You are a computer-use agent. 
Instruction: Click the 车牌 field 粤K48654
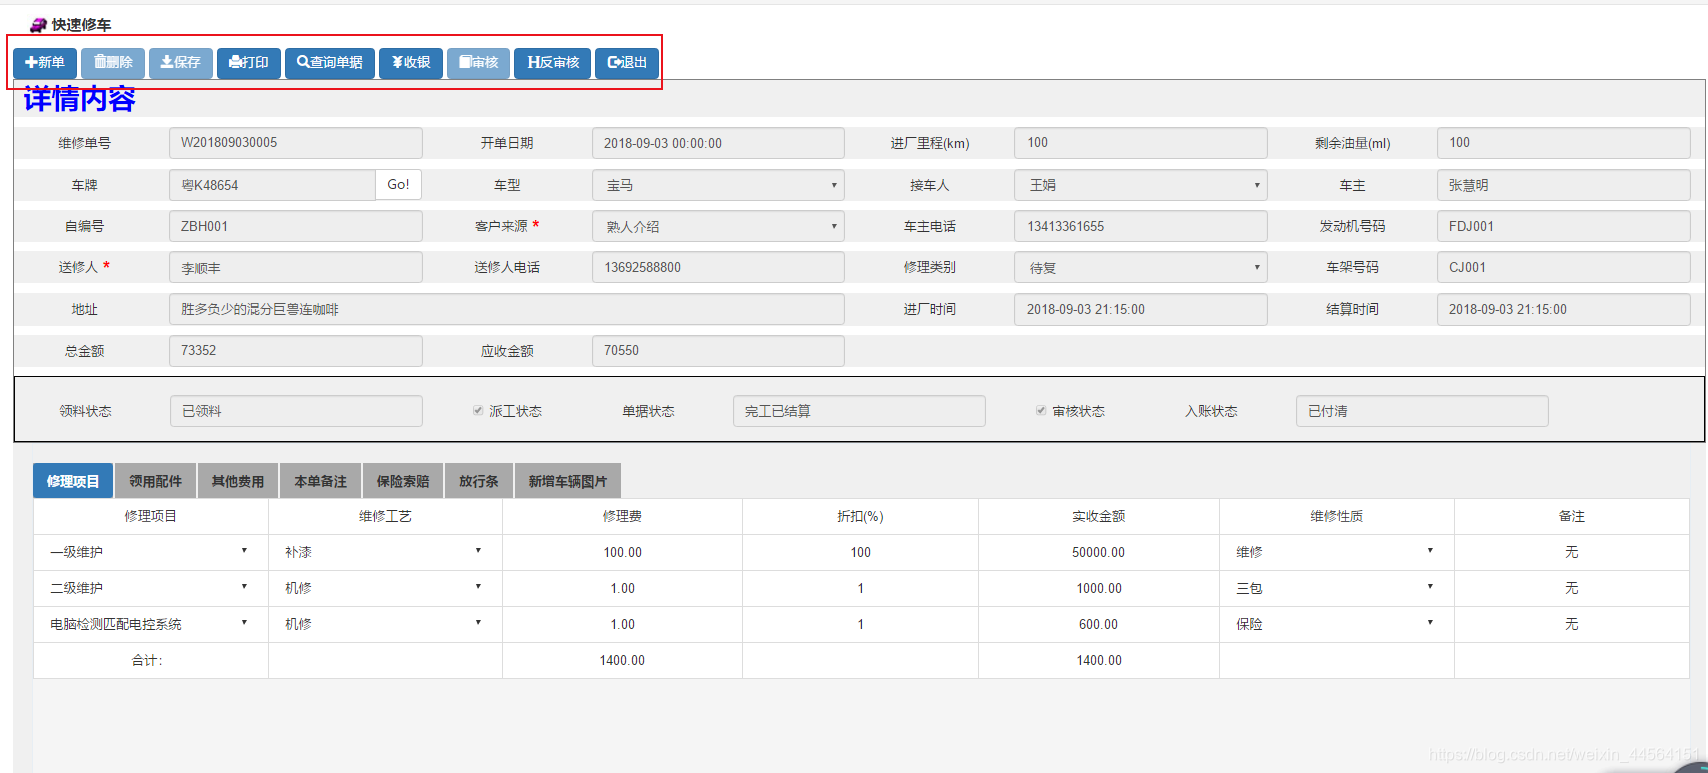272,185
